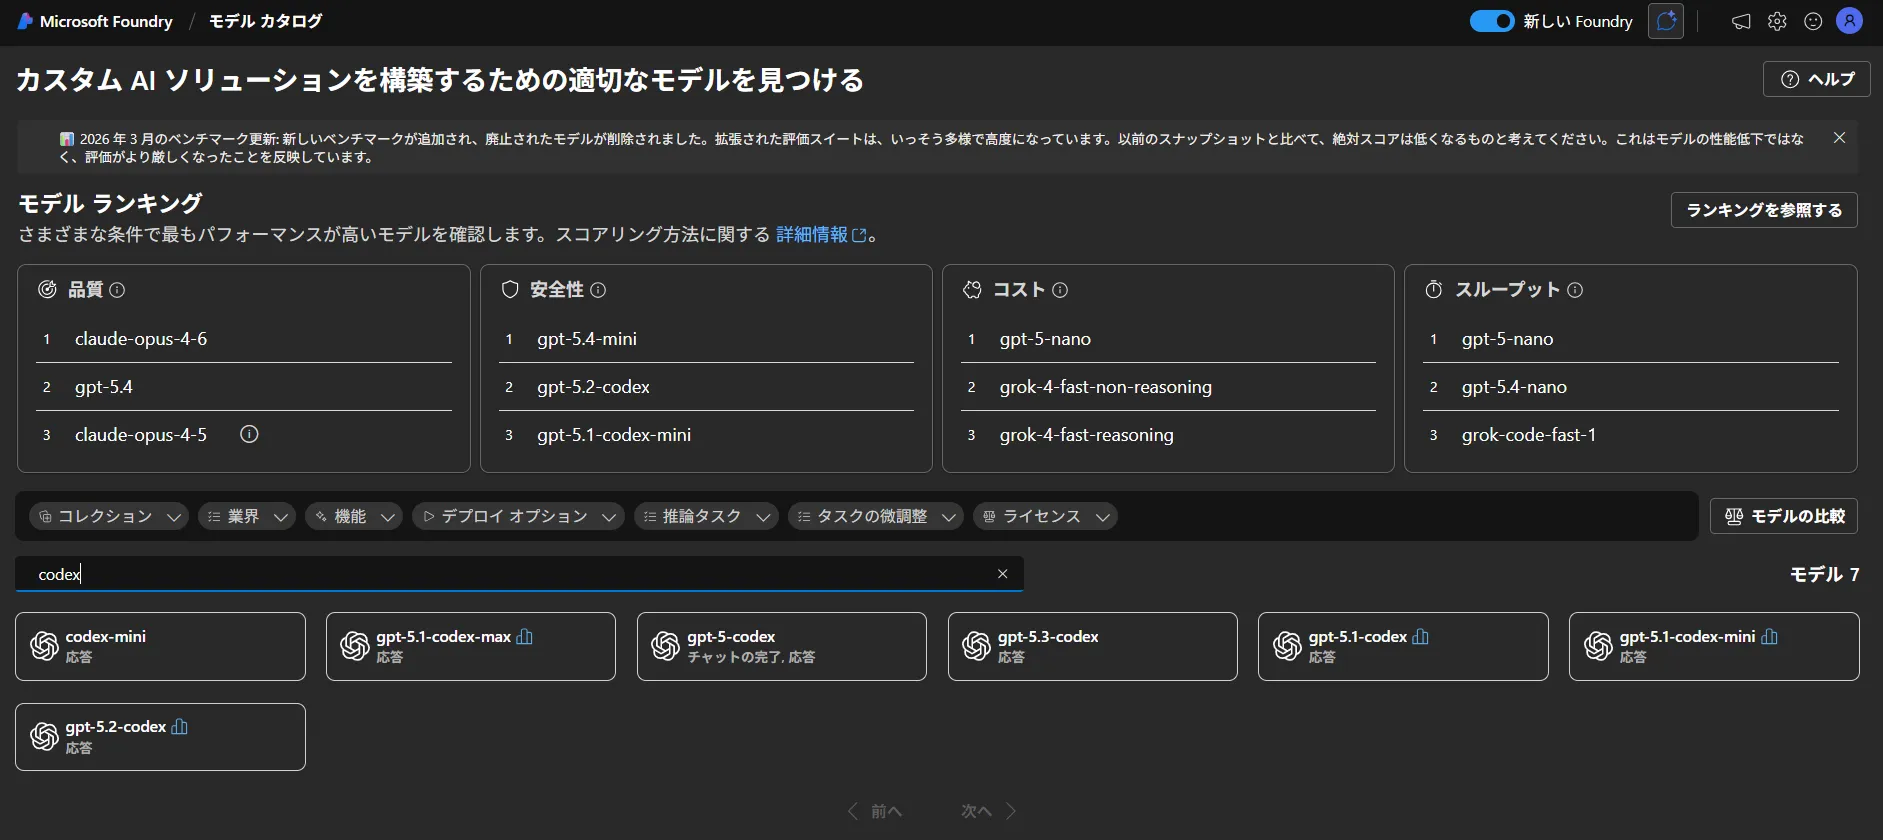Go to next page with 次へ
This screenshot has width=1883, height=840.
989,811
